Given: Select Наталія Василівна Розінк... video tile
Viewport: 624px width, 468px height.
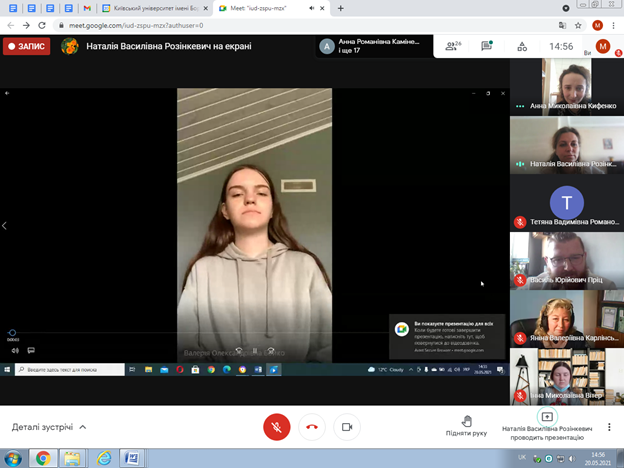Looking at the screenshot, I should 567,145.
